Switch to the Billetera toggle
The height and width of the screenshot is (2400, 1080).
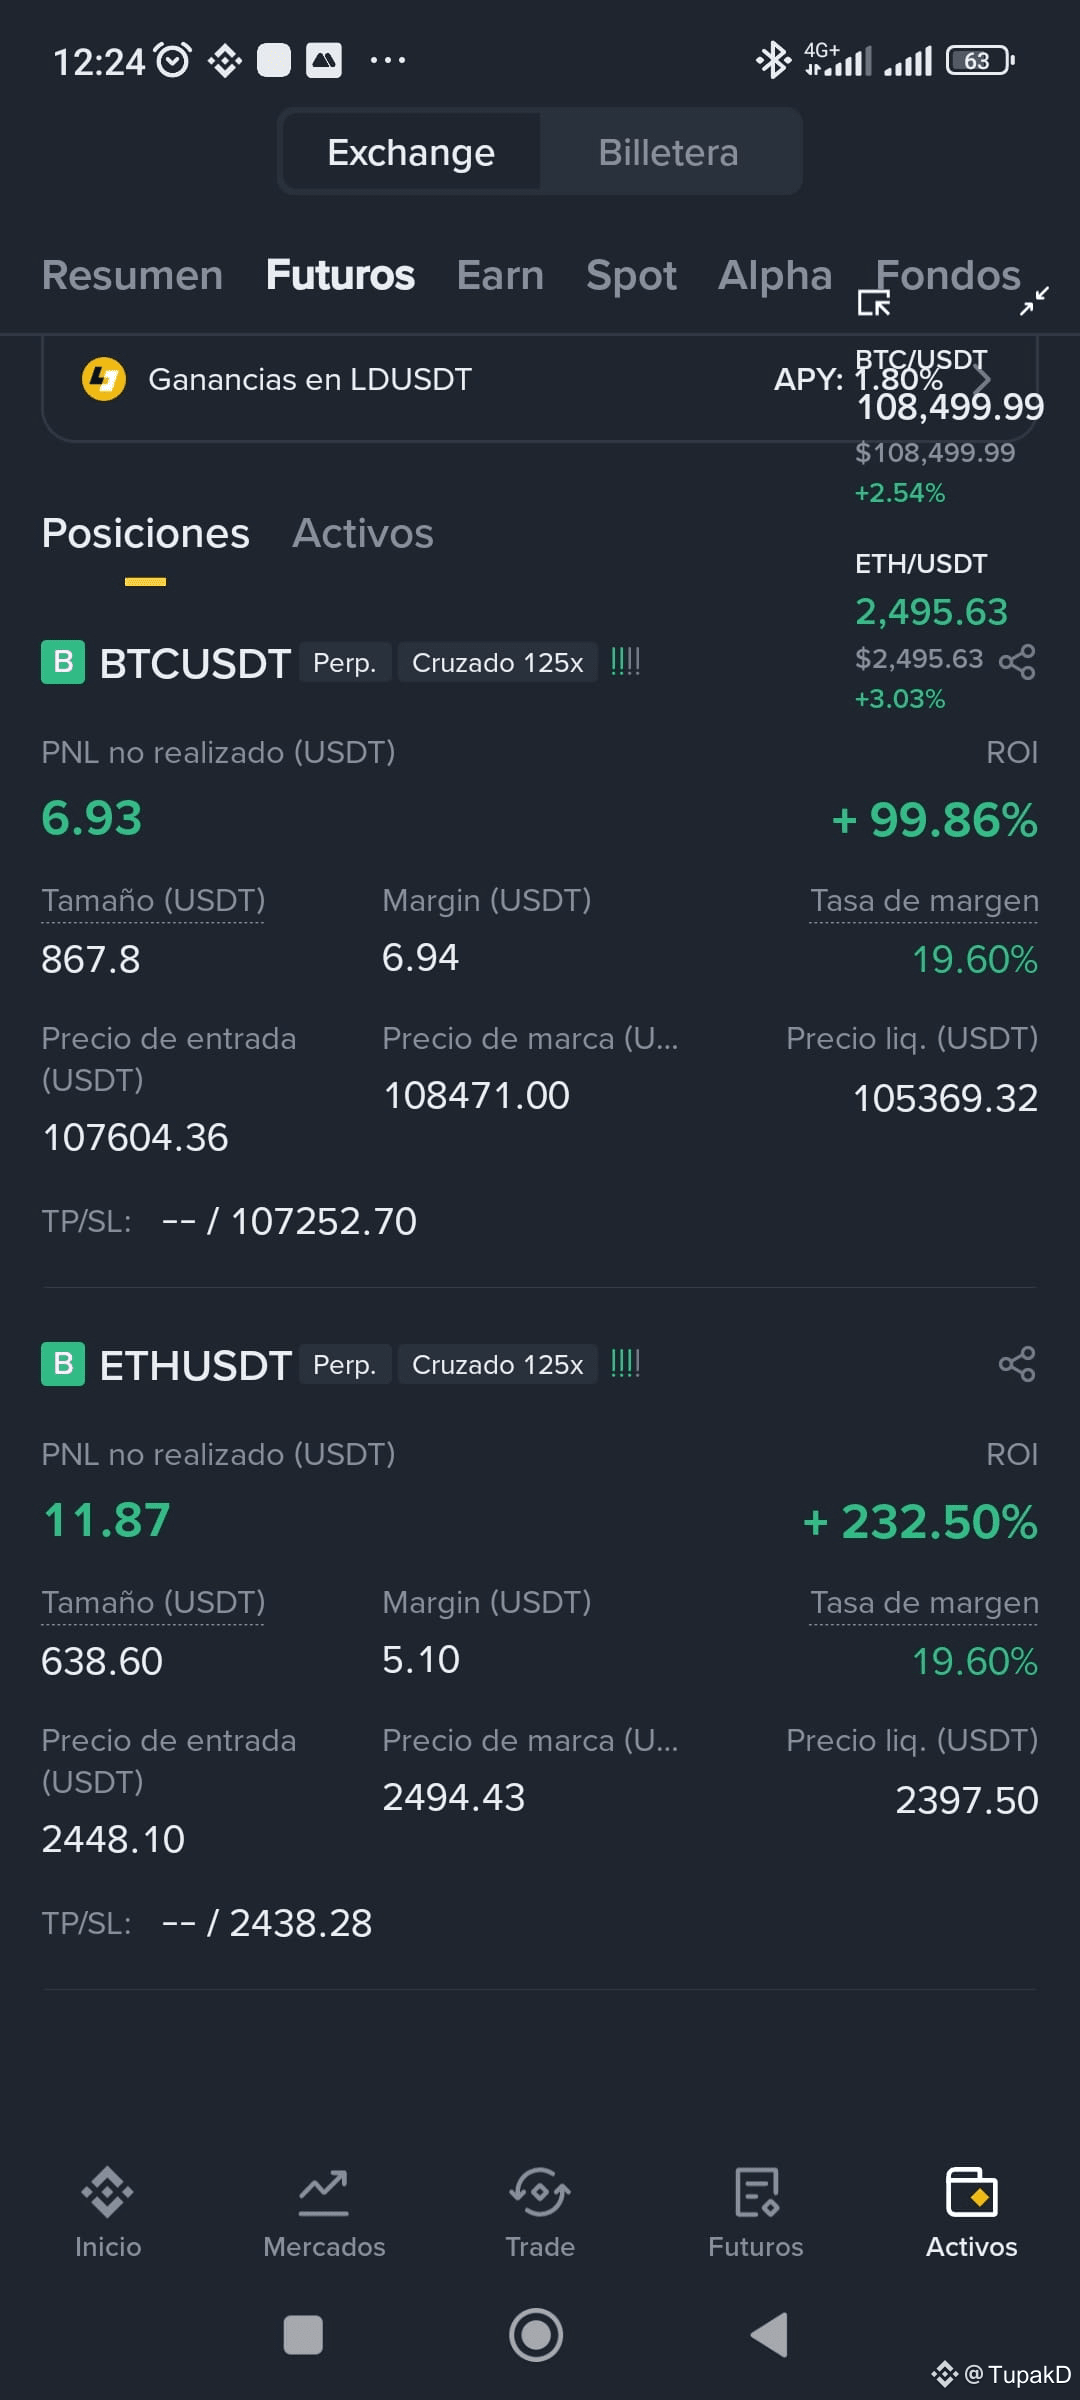tap(668, 152)
